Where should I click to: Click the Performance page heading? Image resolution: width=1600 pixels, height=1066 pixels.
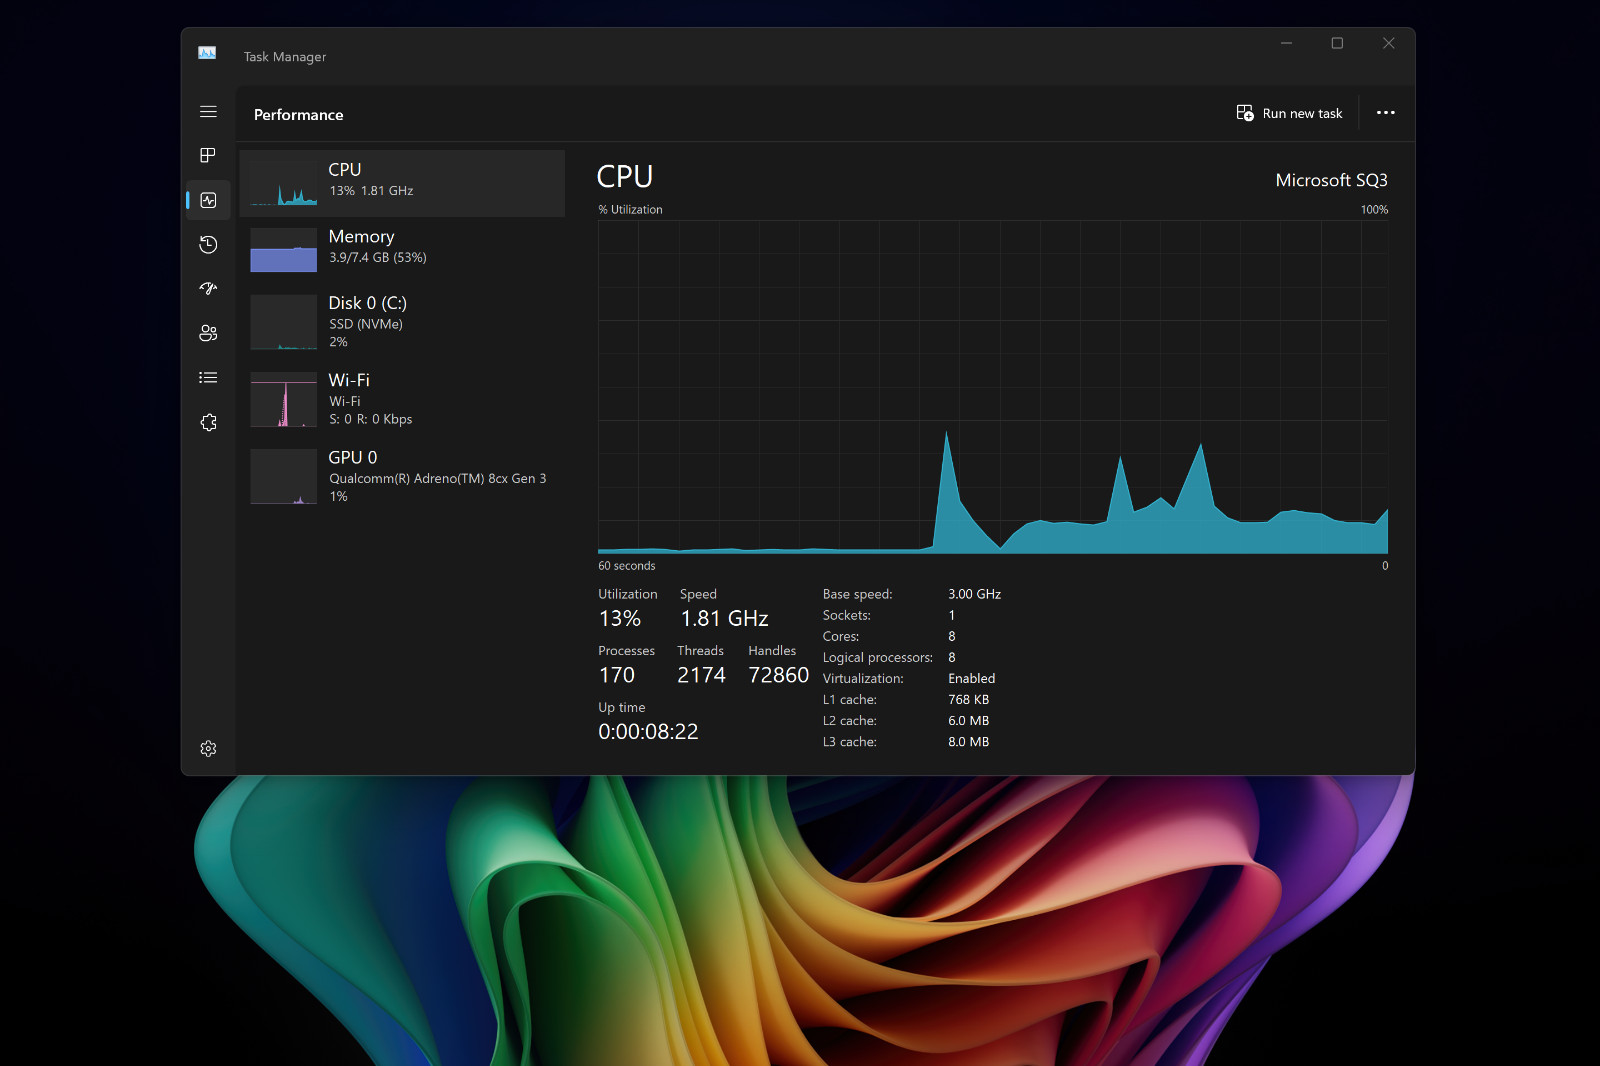pos(298,115)
